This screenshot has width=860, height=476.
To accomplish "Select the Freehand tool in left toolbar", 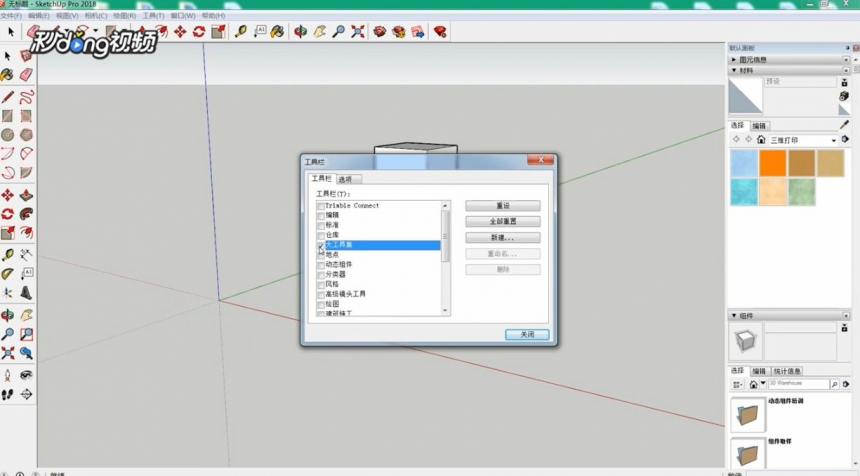I will [x=26, y=98].
